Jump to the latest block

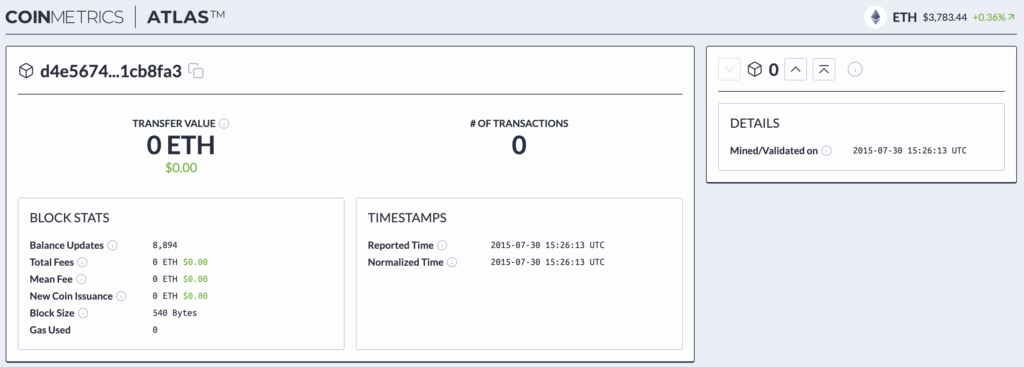824,69
